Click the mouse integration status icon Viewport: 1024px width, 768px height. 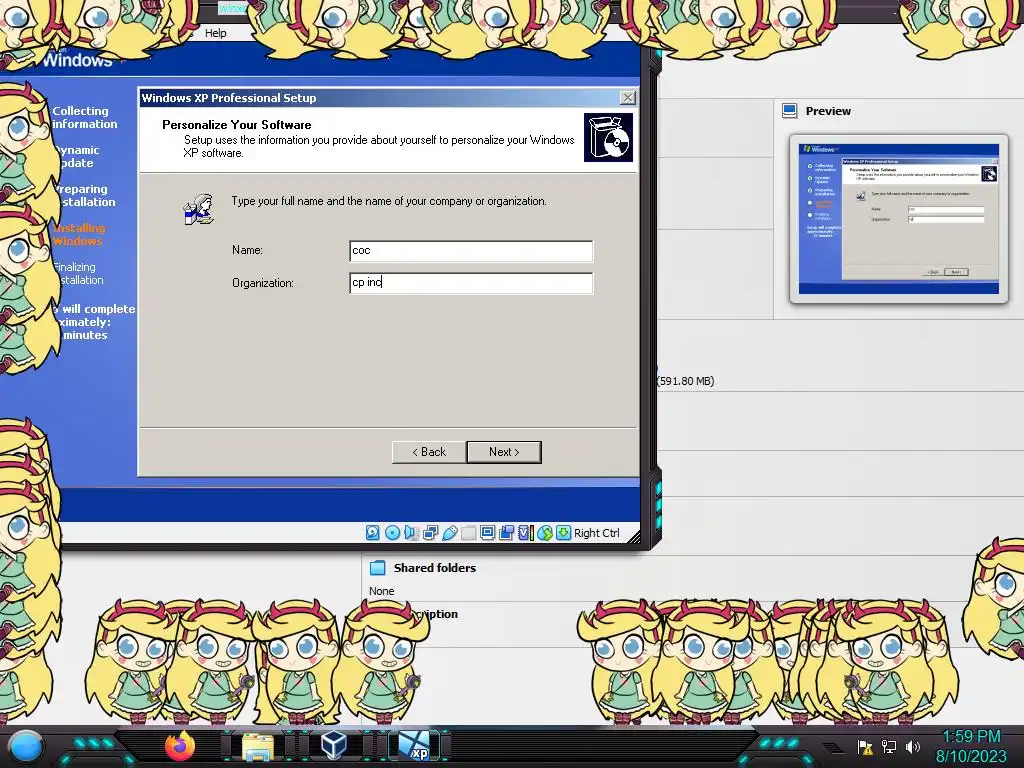[545, 533]
